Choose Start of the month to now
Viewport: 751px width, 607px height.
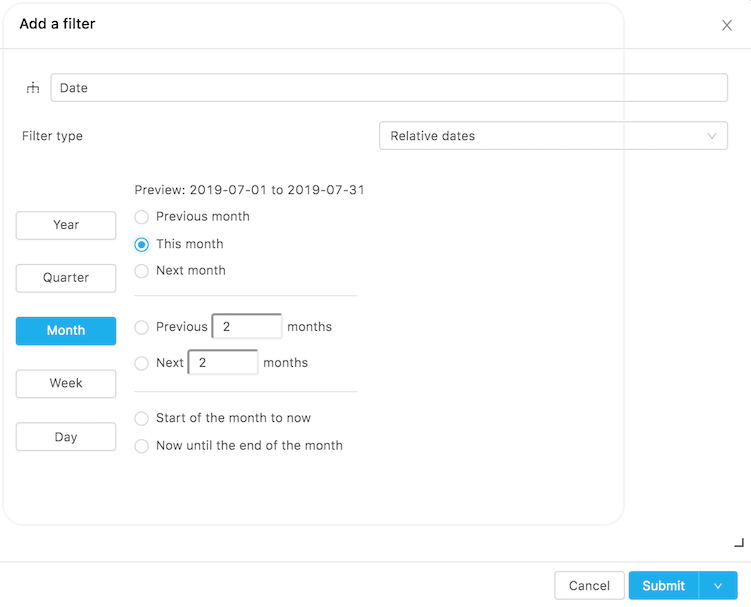point(142,419)
